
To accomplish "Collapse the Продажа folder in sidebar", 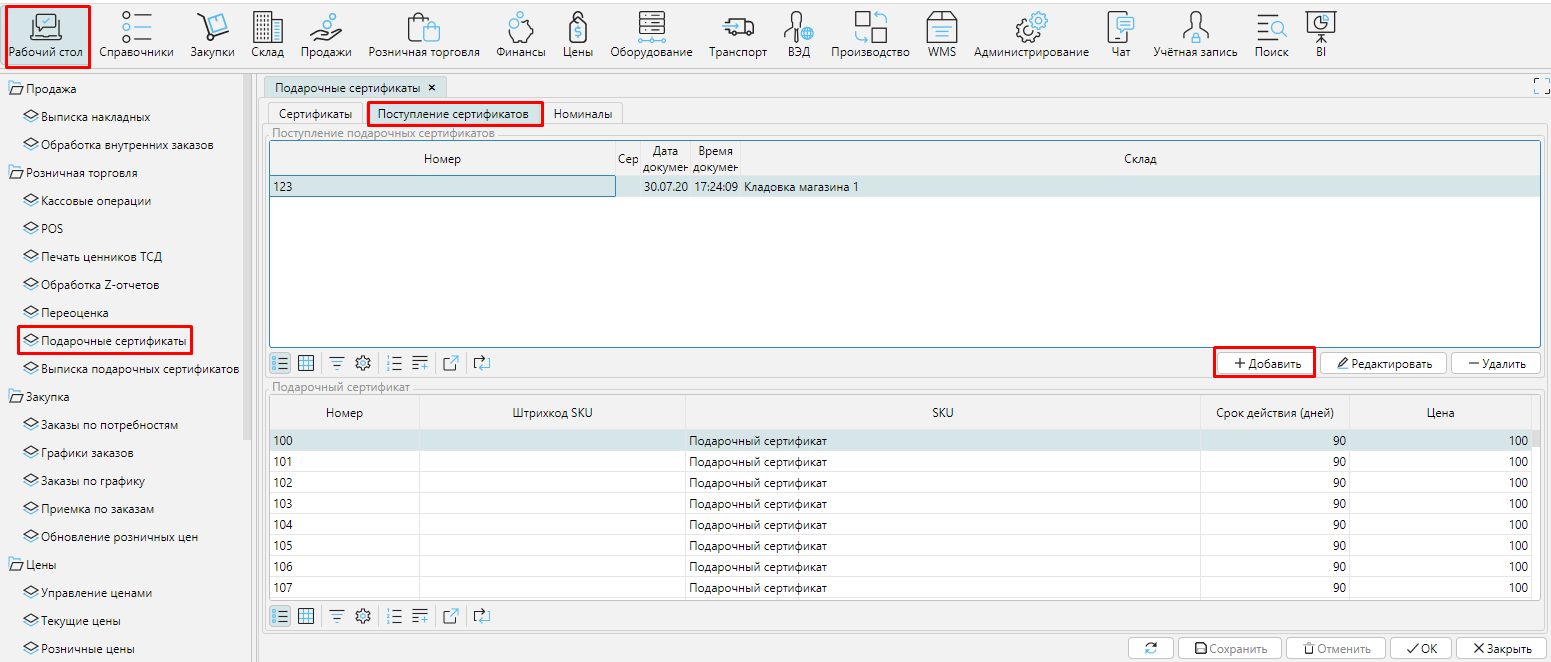I will pos(16,89).
